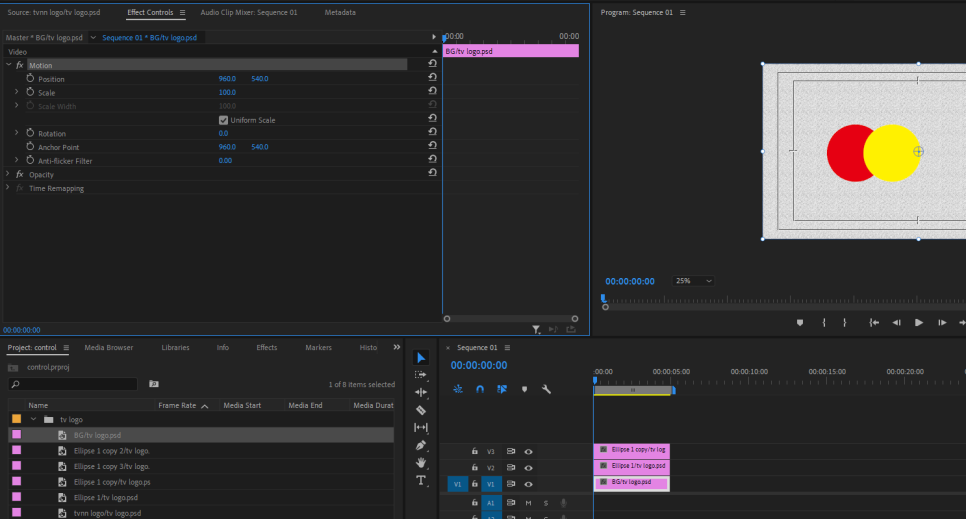Expand the Opacity effect
This screenshot has height=519, width=966.
tap(9, 174)
